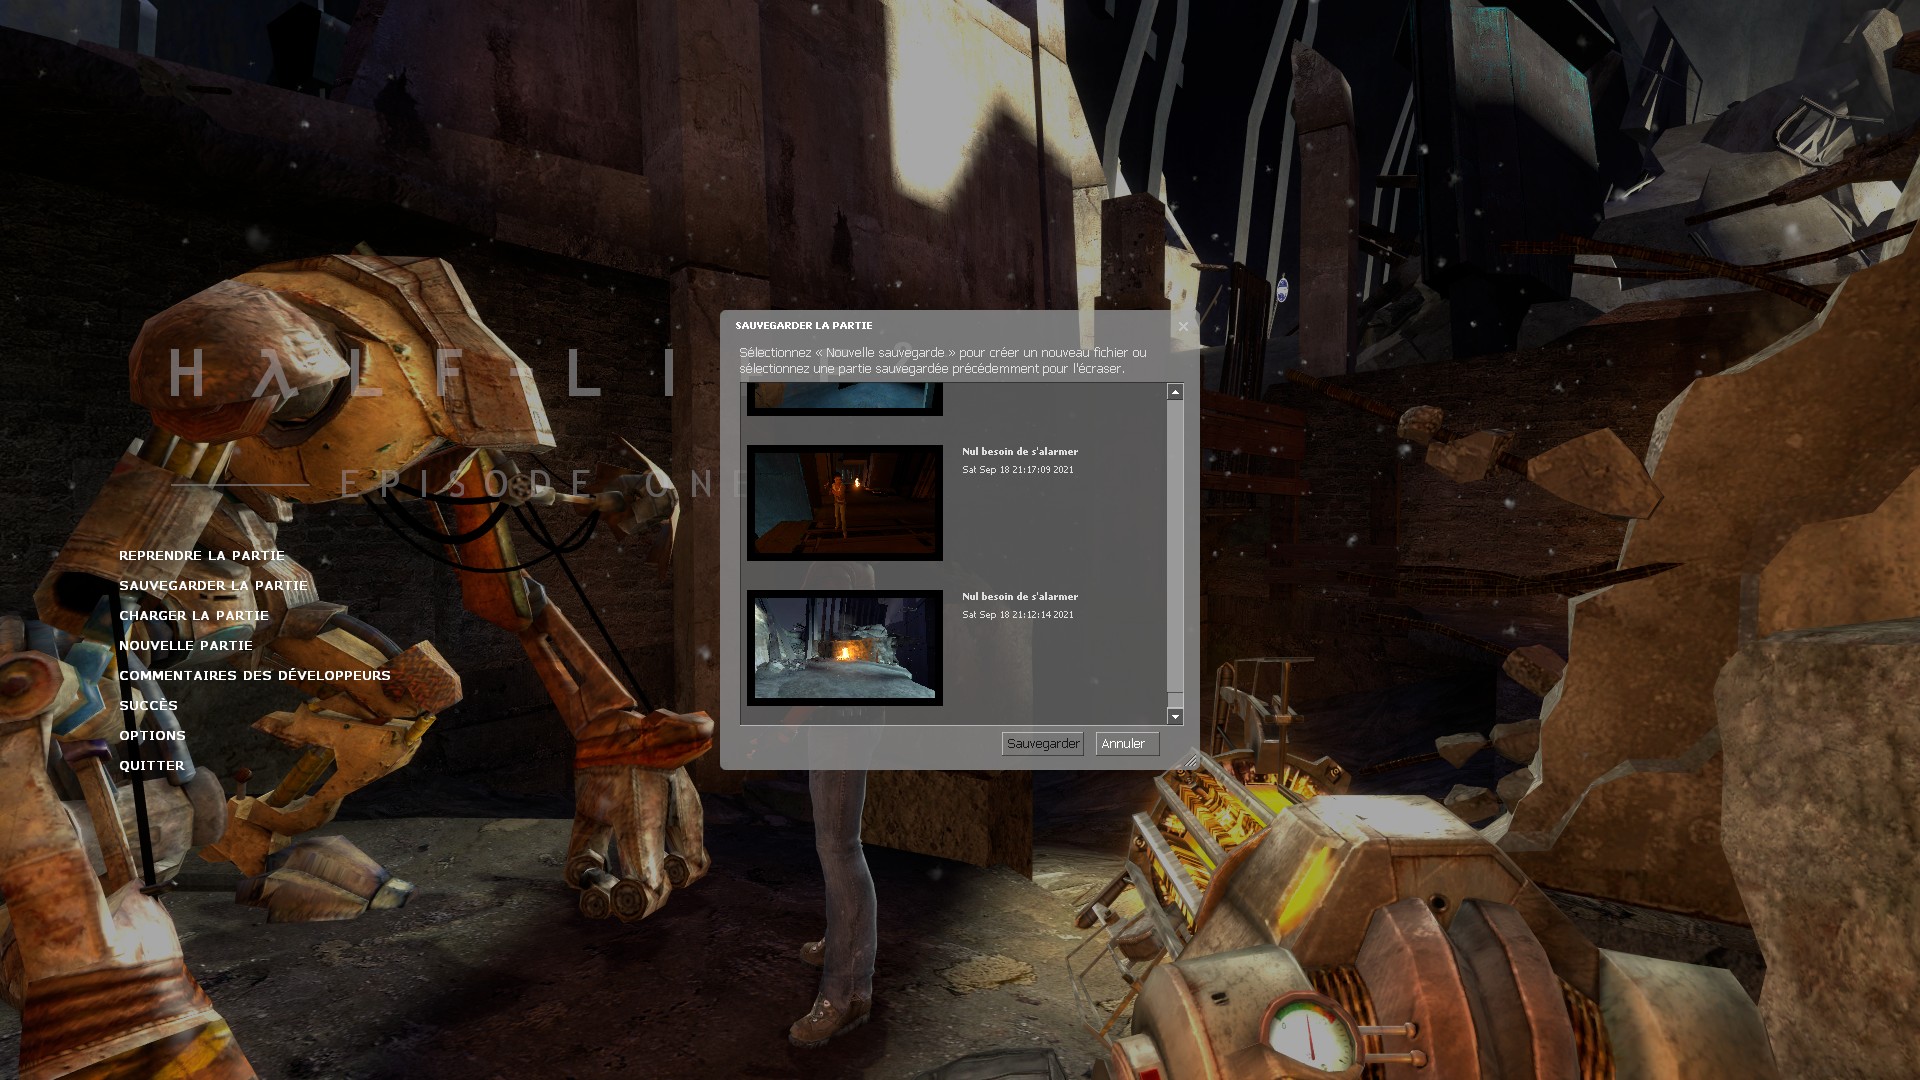Click the save list vertical scrollbar thumb
The image size is (1920, 1080).
[1175, 545]
